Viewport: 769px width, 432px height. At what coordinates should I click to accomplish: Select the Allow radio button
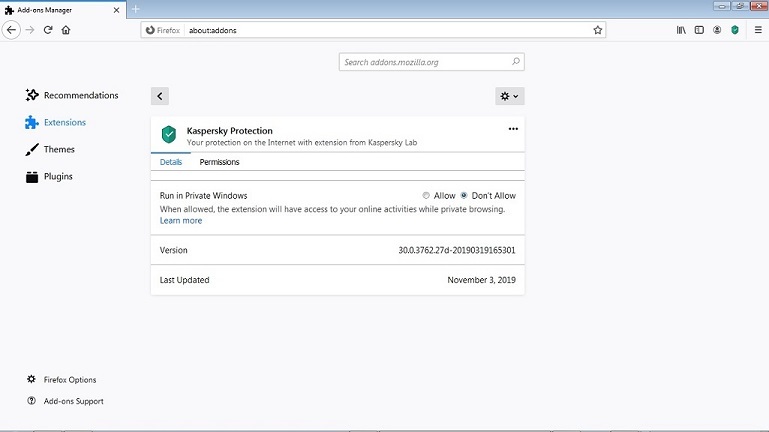[426, 195]
